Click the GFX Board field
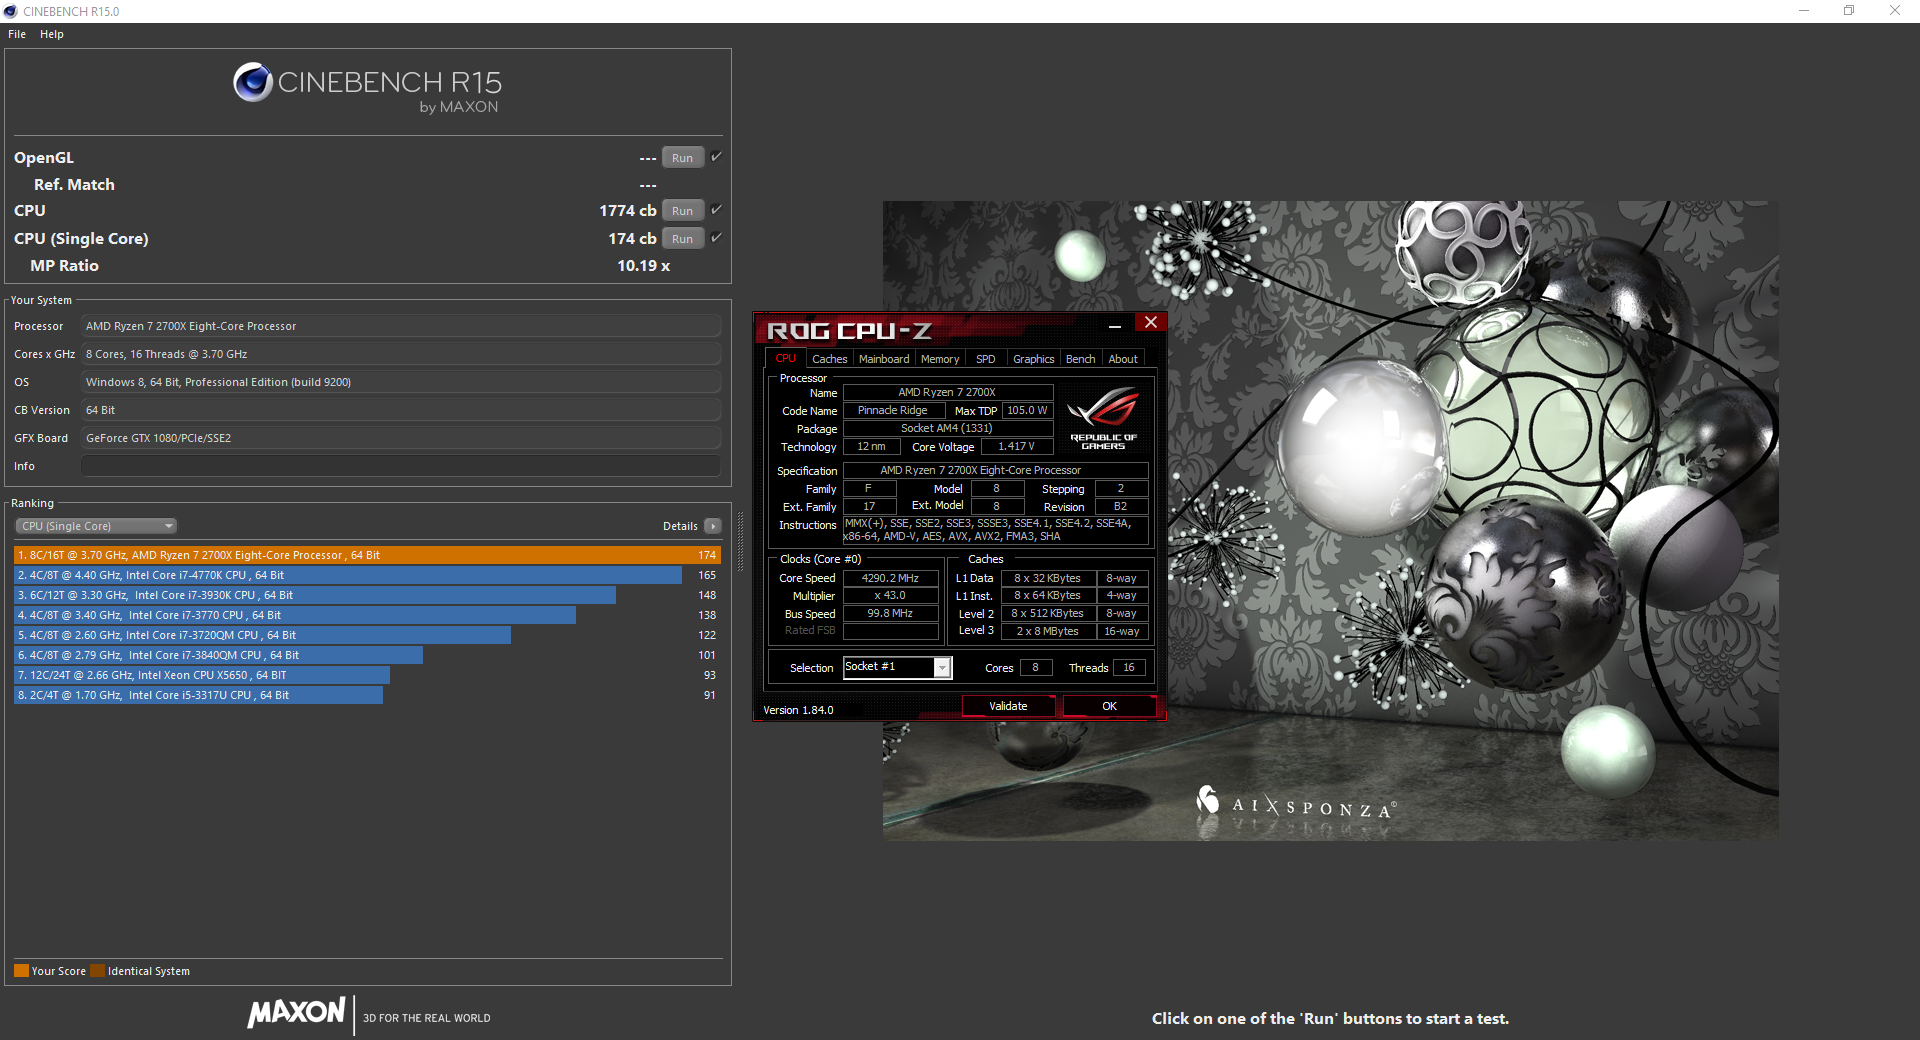The image size is (1920, 1040). coord(401,438)
